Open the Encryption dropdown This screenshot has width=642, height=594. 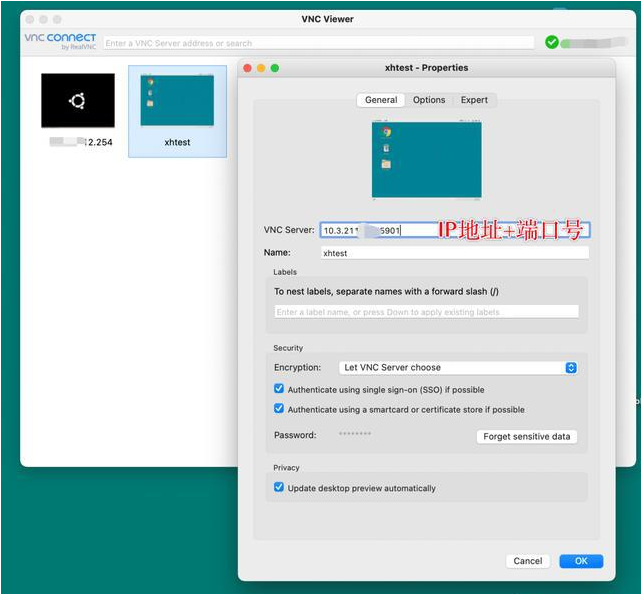[x=458, y=368]
